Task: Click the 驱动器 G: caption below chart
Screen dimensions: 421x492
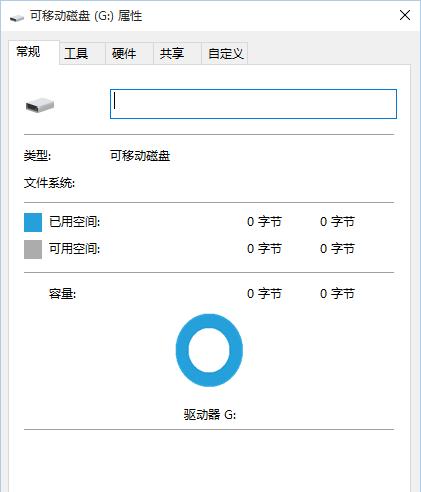Action: 210,415
